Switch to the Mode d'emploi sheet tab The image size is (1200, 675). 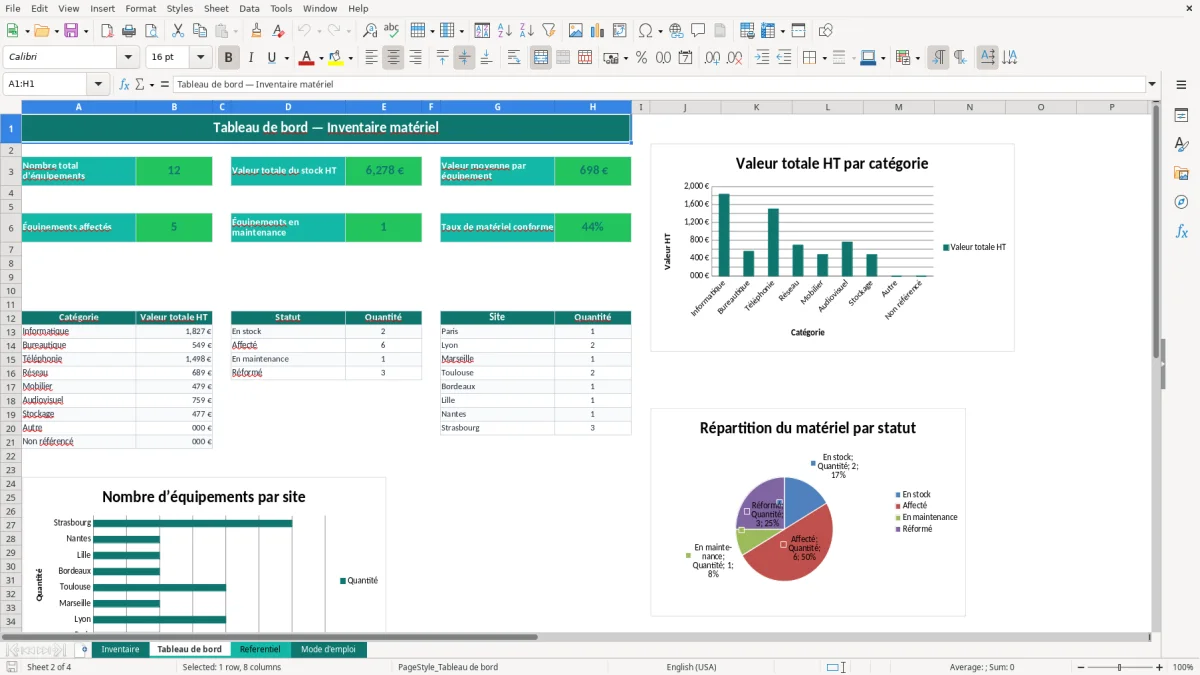point(328,649)
